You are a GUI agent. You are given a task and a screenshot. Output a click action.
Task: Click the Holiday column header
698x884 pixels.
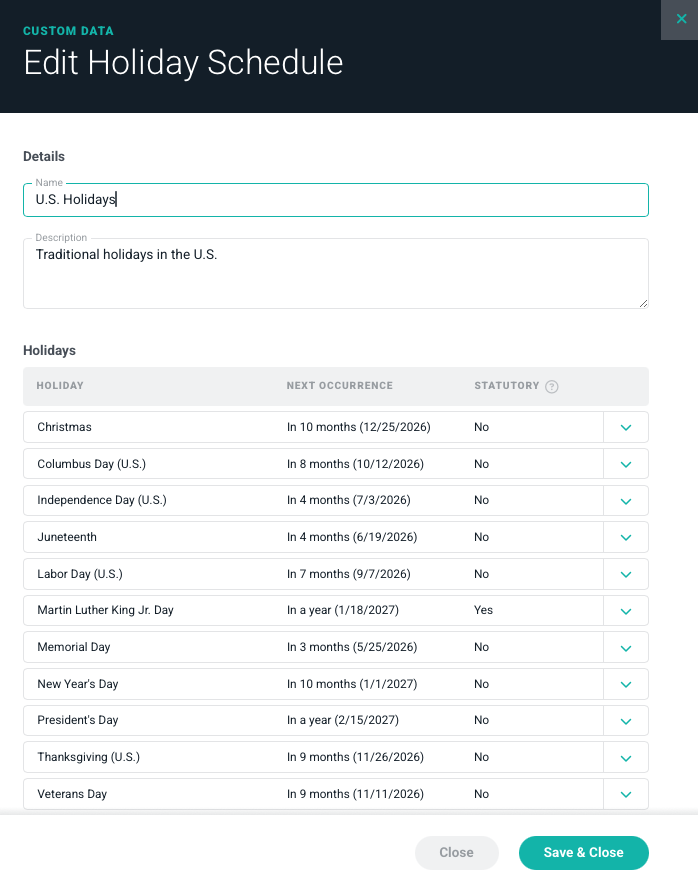(60, 386)
